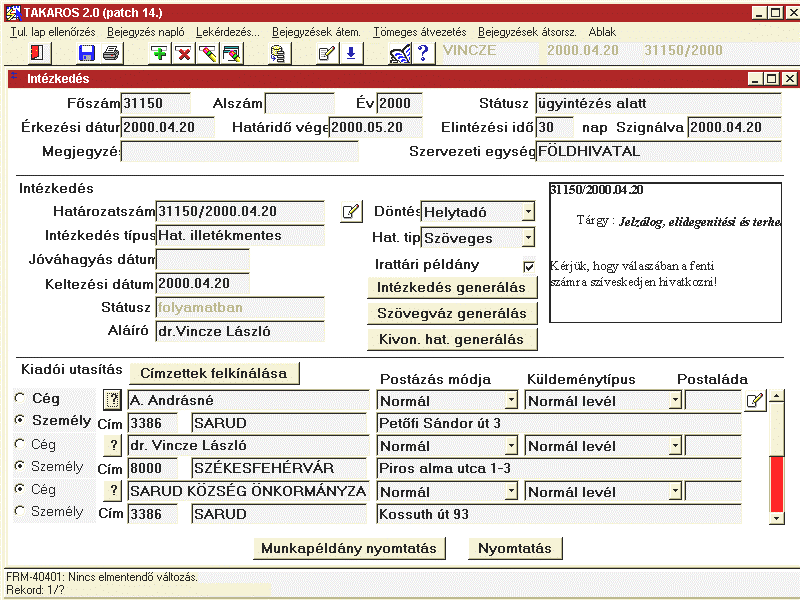Select Cég radio for A. Andrásné row
Screen dimensions: 800x600
pyautogui.click(x=20, y=397)
